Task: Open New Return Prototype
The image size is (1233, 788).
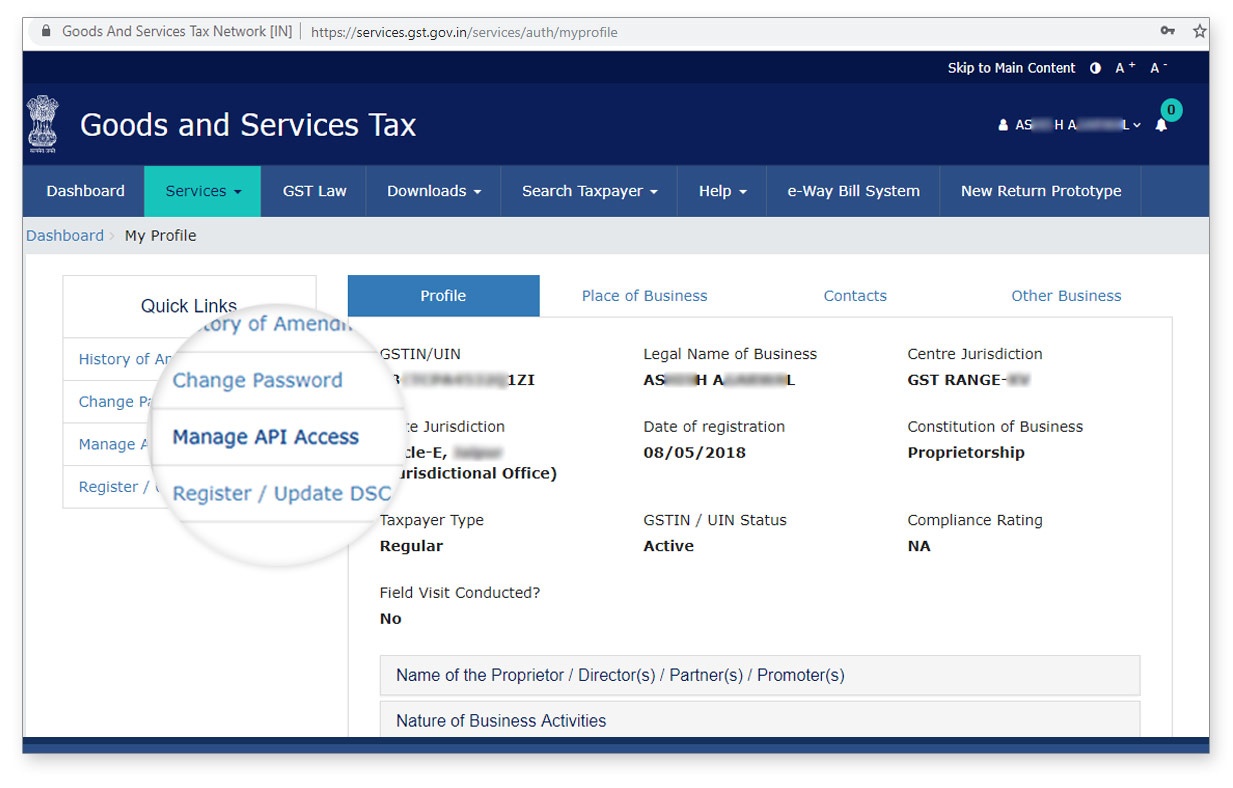Action: (1040, 191)
